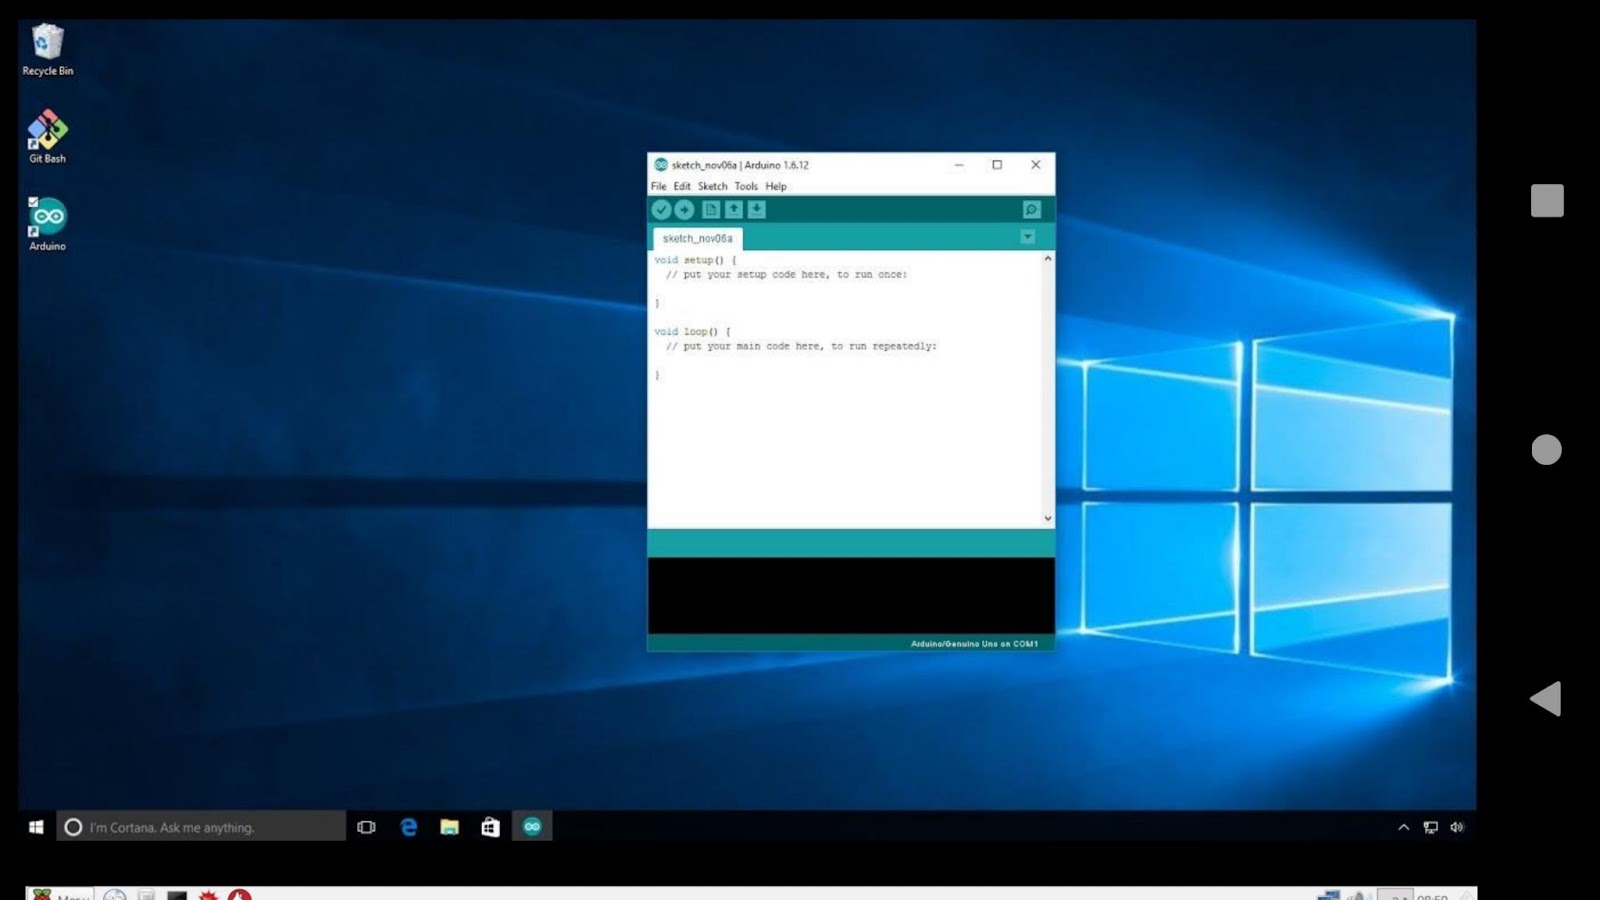
Task: Tap the Android back triangle button
Action: coord(1546,698)
